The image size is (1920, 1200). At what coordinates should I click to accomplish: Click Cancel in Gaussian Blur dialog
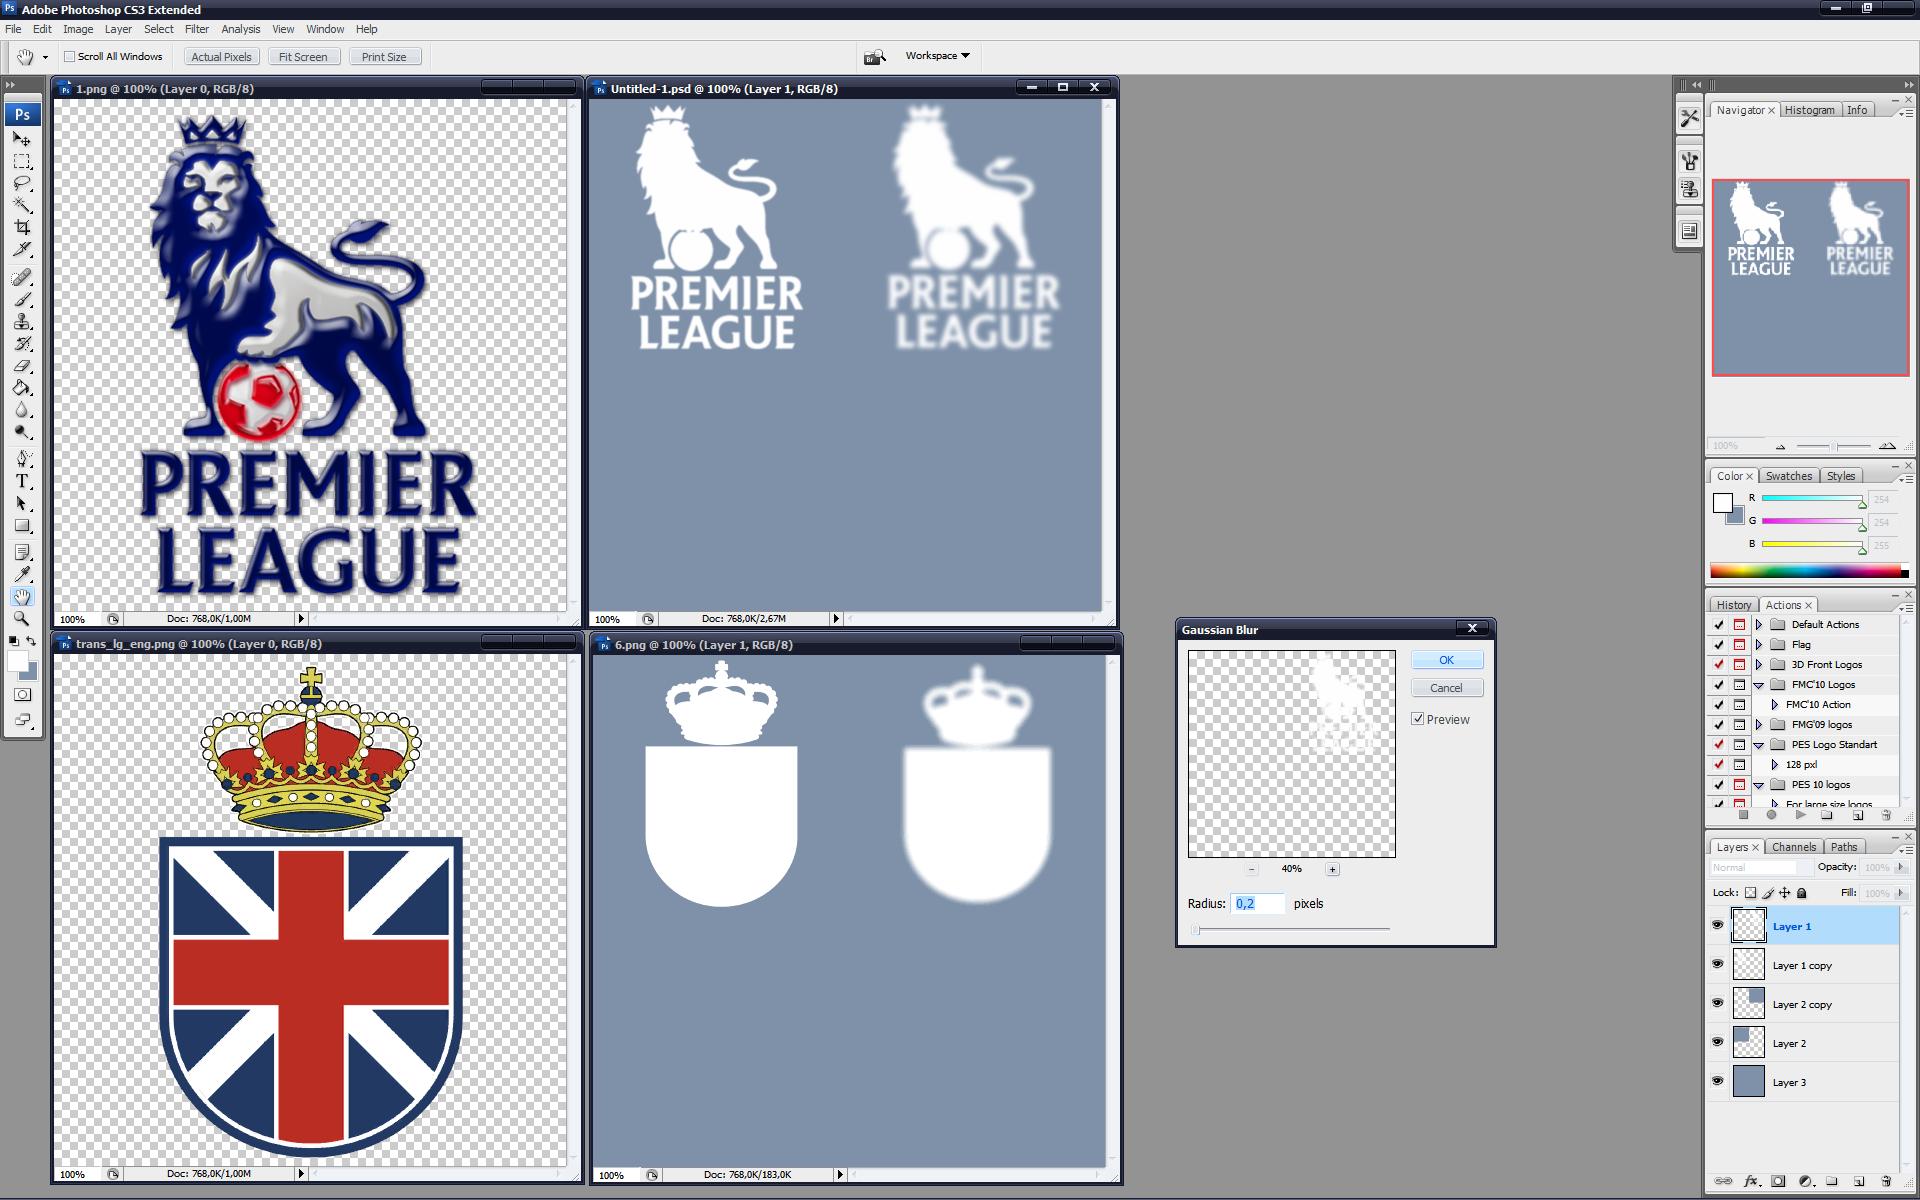(x=1446, y=688)
